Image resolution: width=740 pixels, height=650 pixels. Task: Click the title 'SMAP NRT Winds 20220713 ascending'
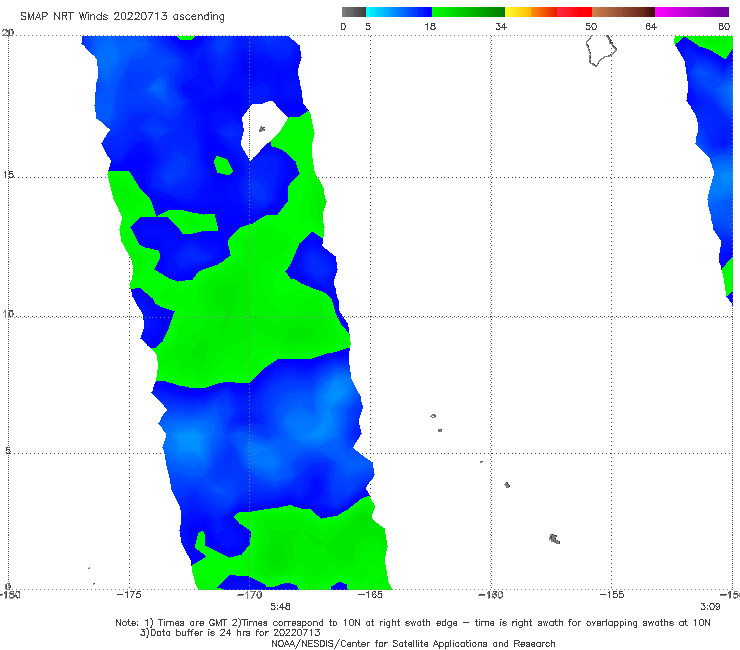tap(122, 16)
